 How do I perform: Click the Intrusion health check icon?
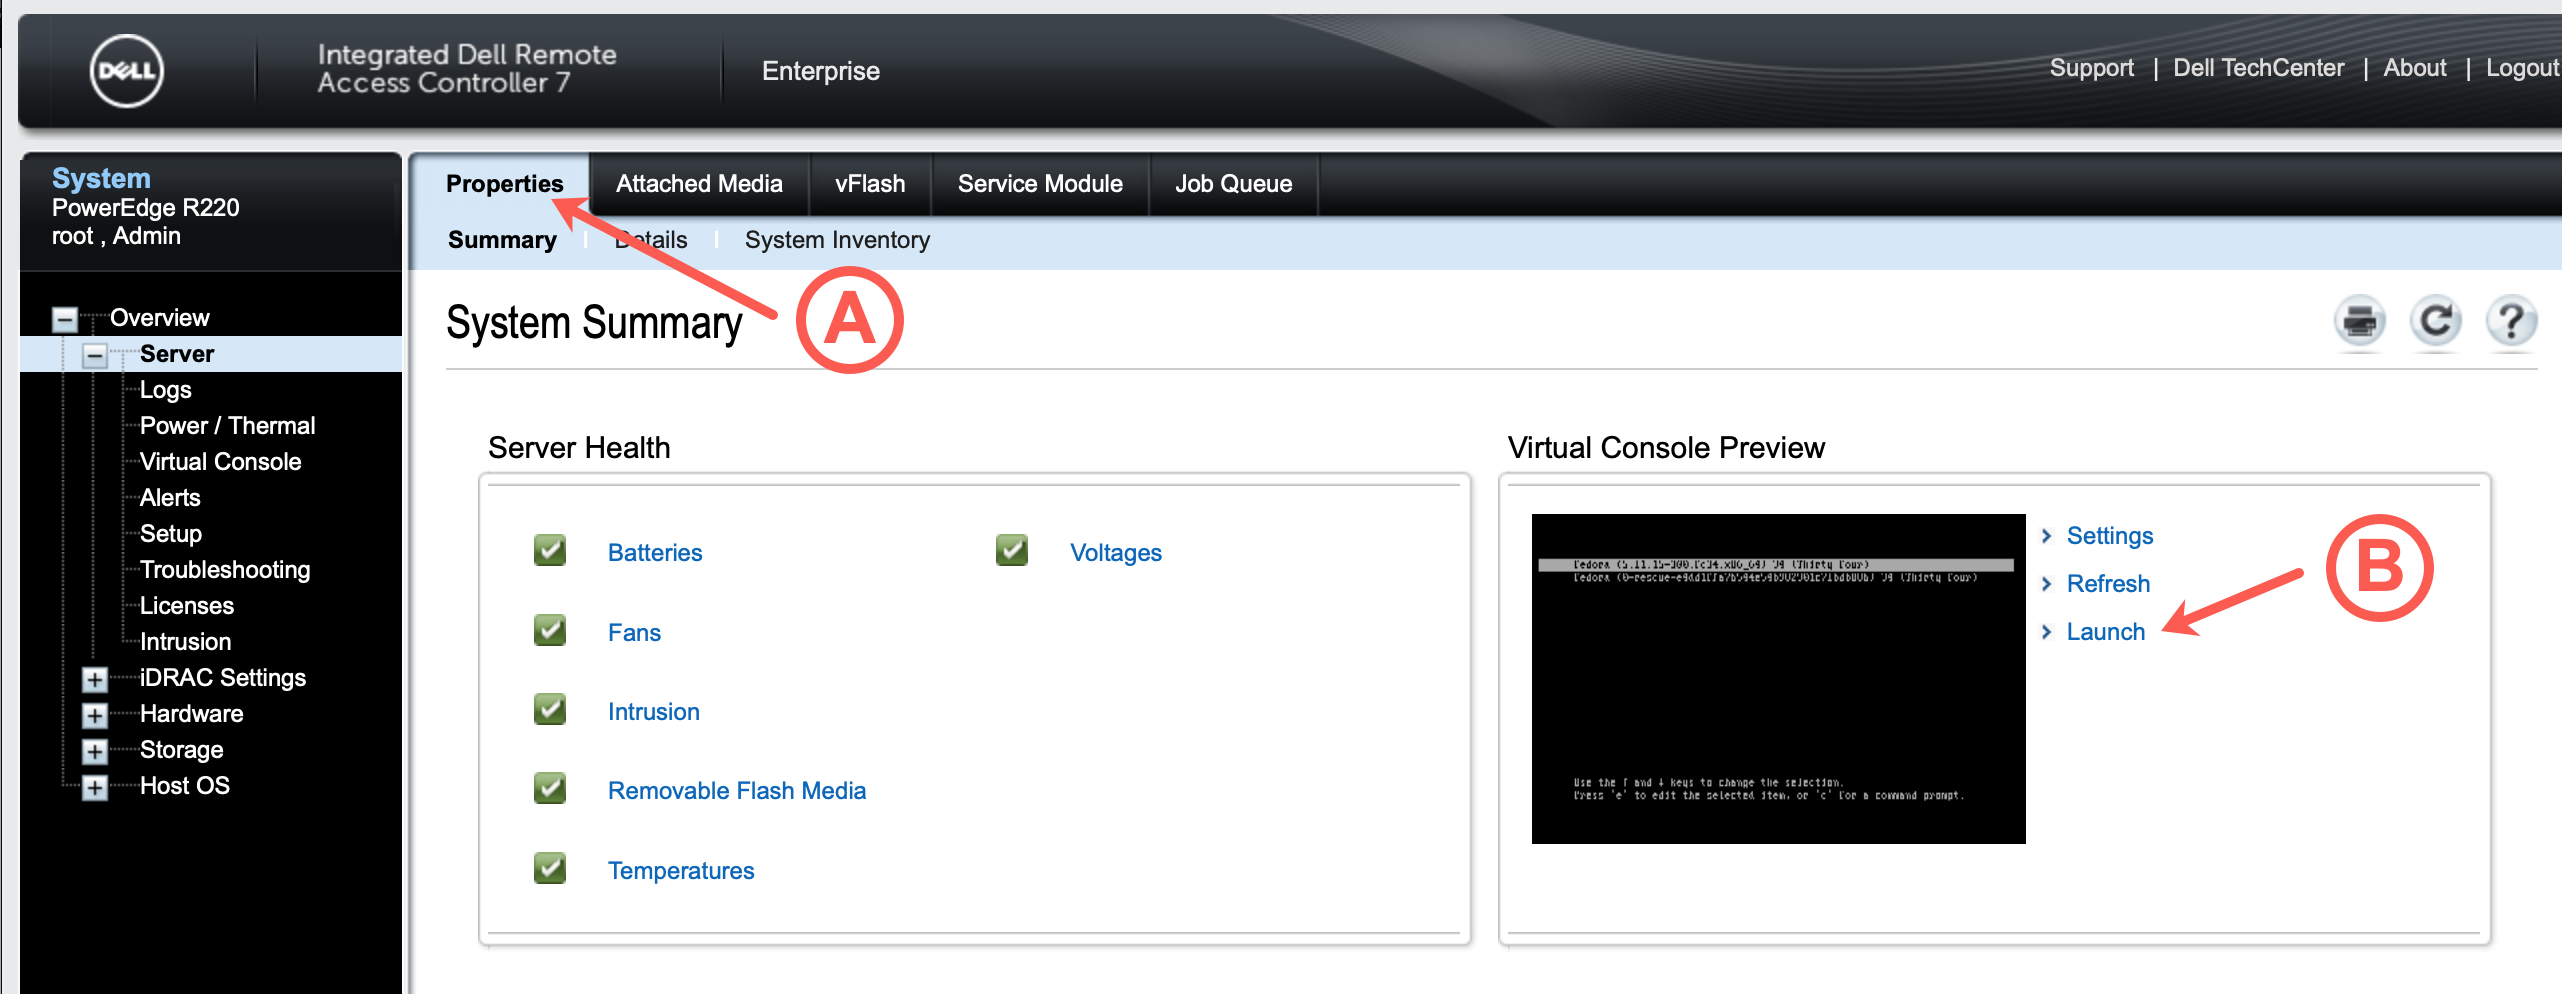point(550,710)
